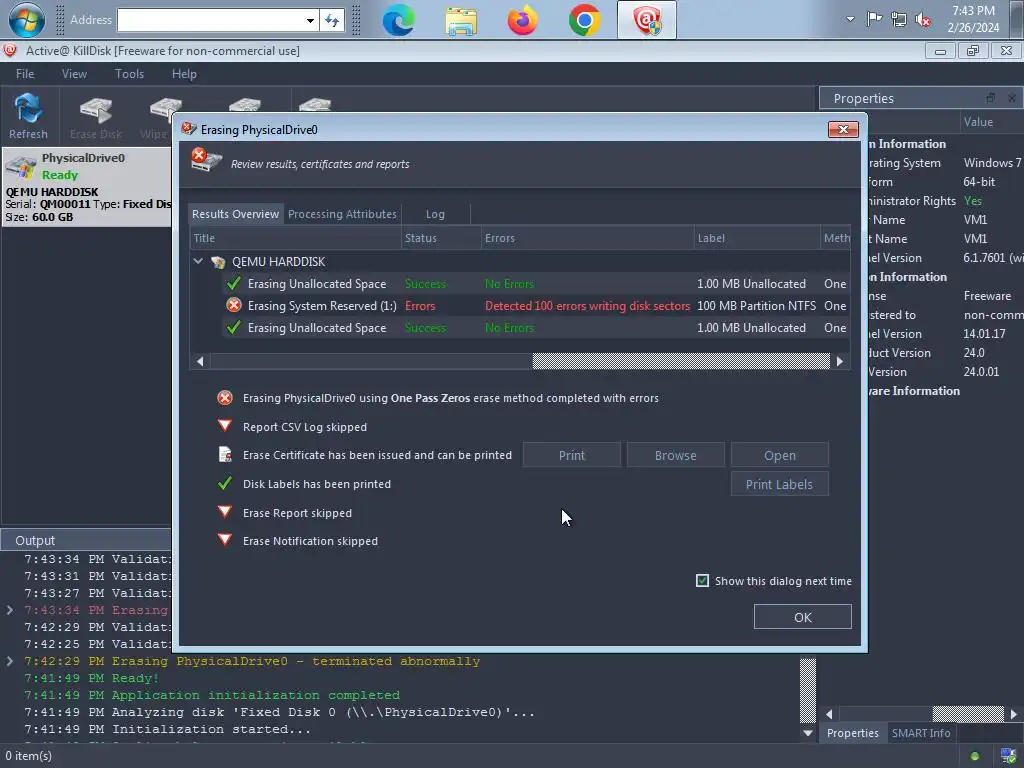Click the Properties panel horizontal scrollbar thumb
The width and height of the screenshot is (1024, 768).
[x=968, y=714]
